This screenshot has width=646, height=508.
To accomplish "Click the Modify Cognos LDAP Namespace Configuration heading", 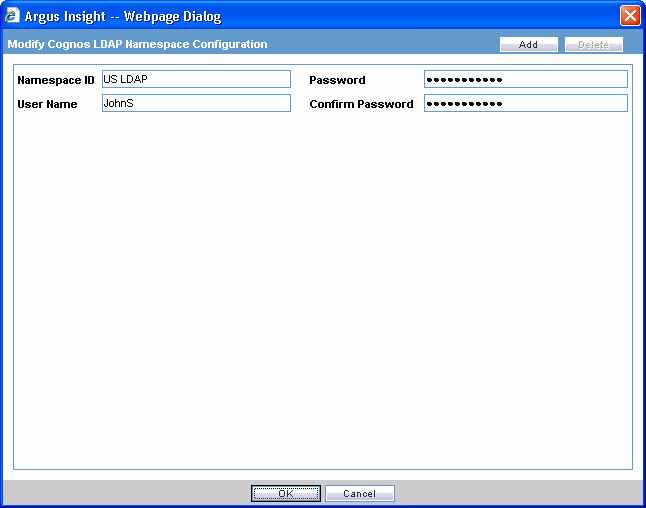I will pyautogui.click(x=137, y=44).
